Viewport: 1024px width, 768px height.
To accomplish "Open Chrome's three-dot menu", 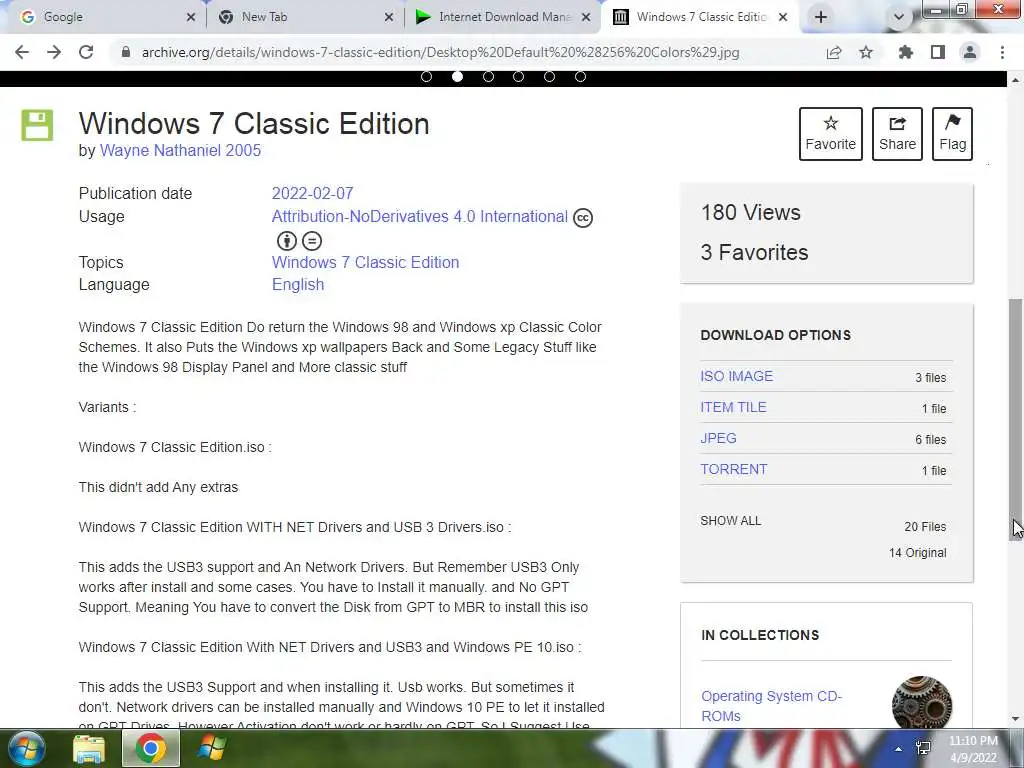I will [x=1002, y=52].
